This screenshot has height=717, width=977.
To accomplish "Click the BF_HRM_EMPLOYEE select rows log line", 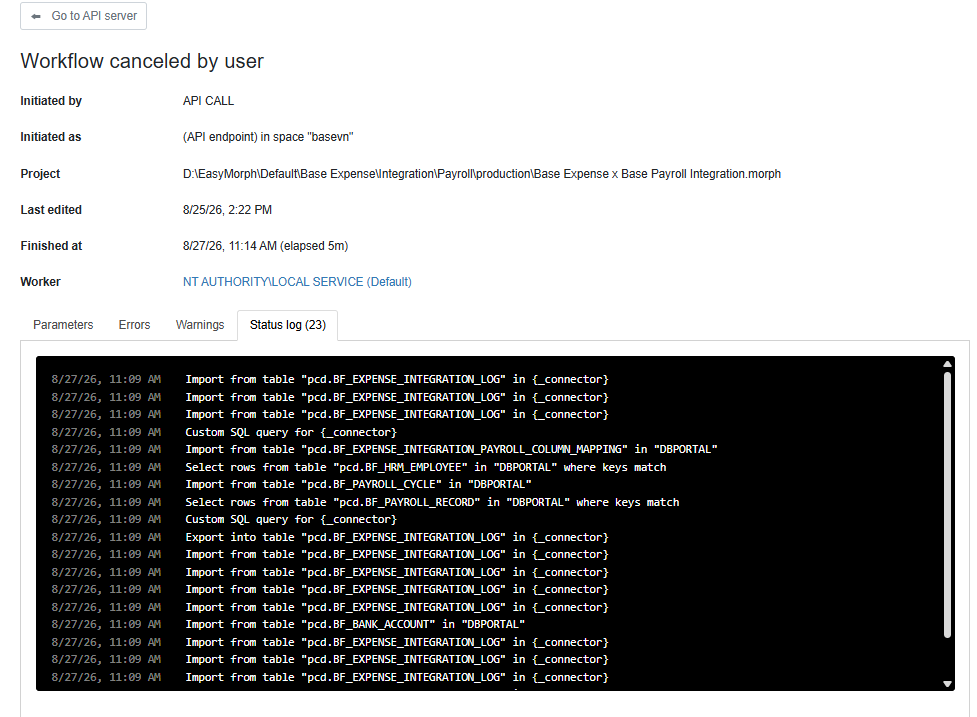I will pos(426,467).
